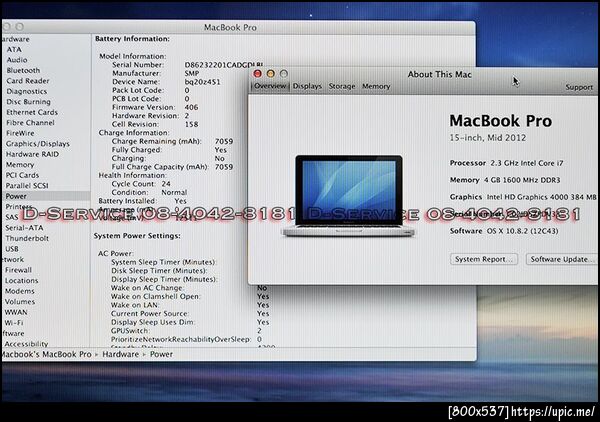Screen dimensions: 600x422
Task: Switch to Overview tab in About This Mac
Action: tap(270, 86)
